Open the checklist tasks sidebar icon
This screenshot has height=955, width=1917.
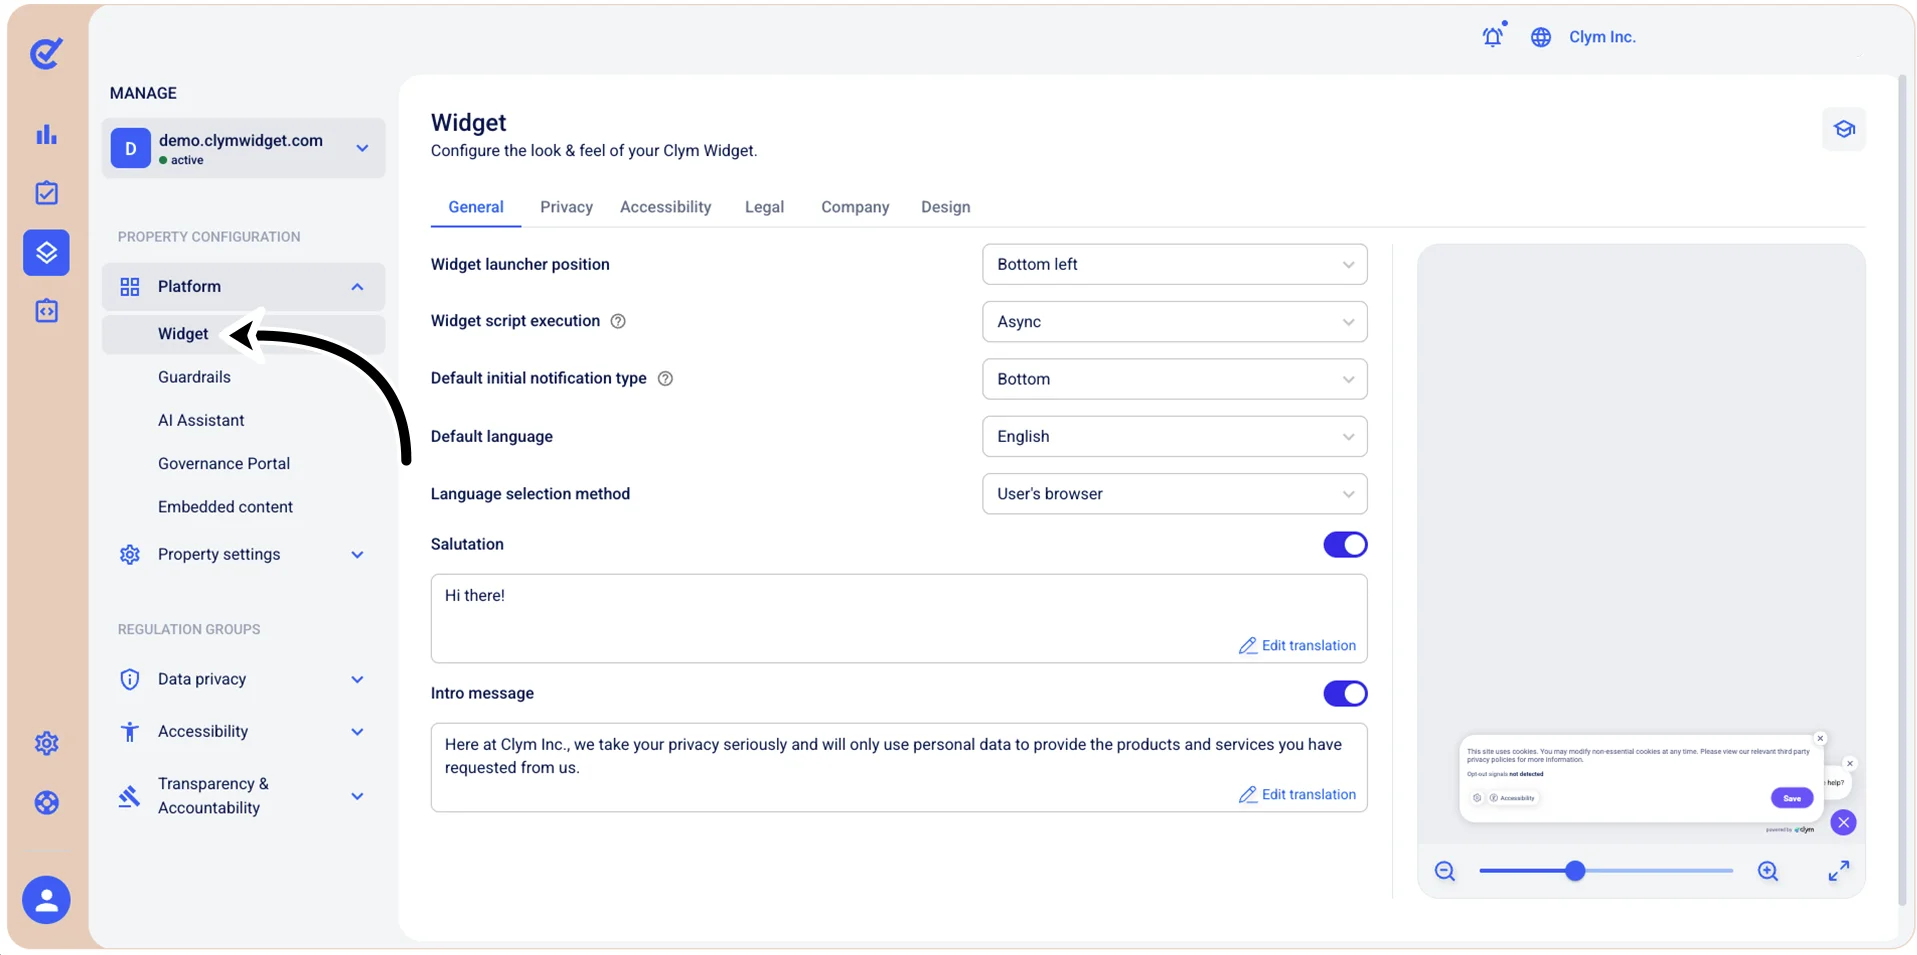(x=46, y=193)
